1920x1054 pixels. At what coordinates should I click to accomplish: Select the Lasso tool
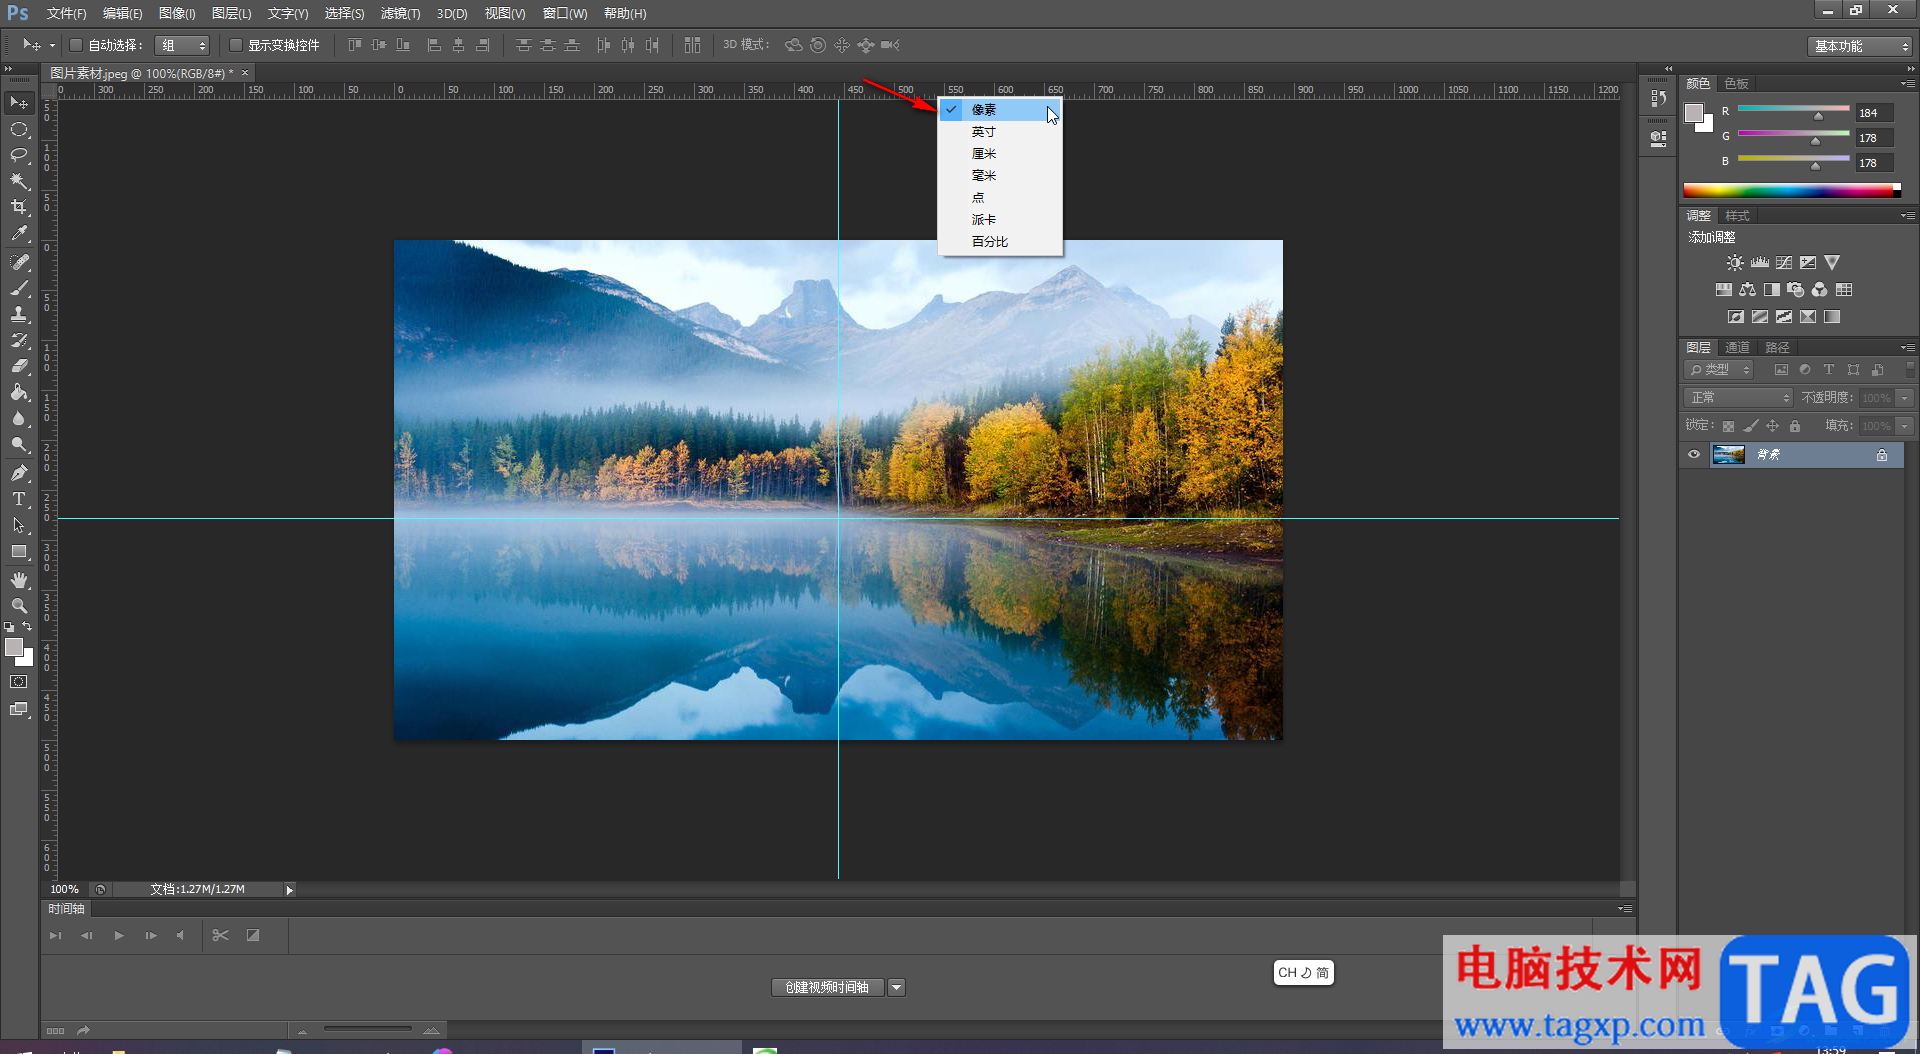pyautogui.click(x=19, y=155)
